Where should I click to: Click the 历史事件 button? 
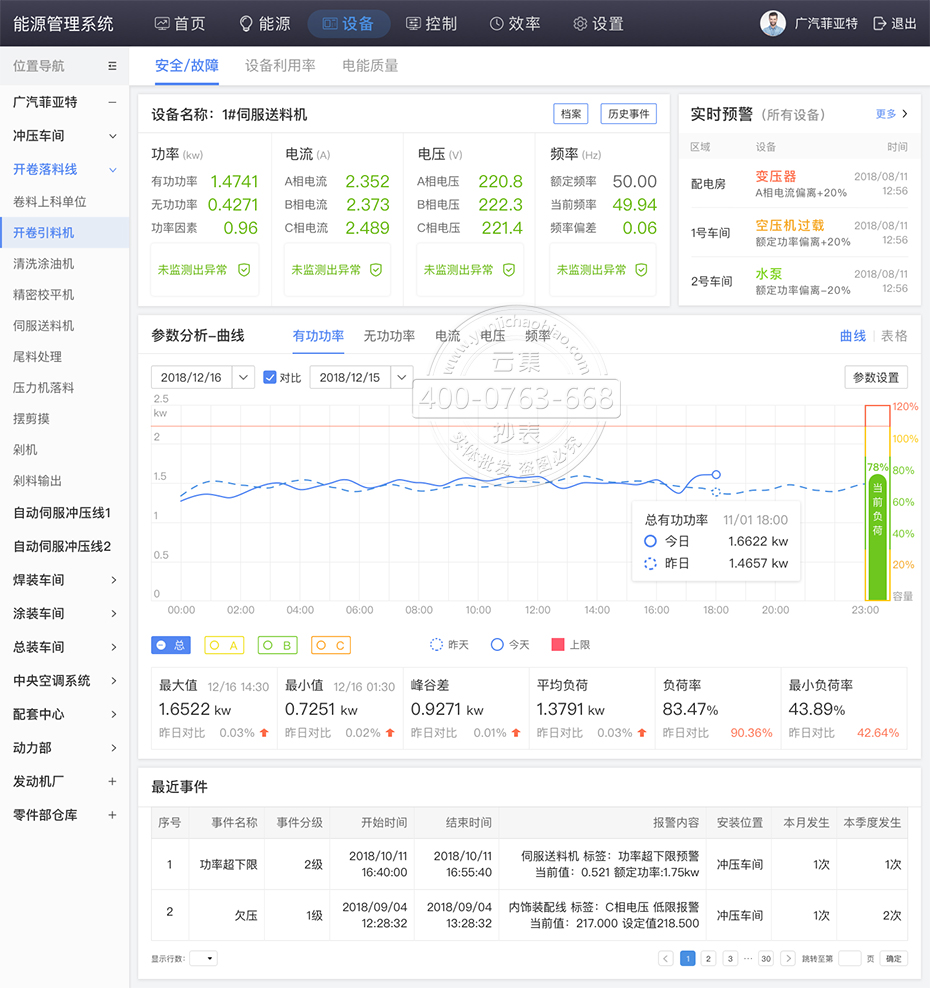coord(629,114)
